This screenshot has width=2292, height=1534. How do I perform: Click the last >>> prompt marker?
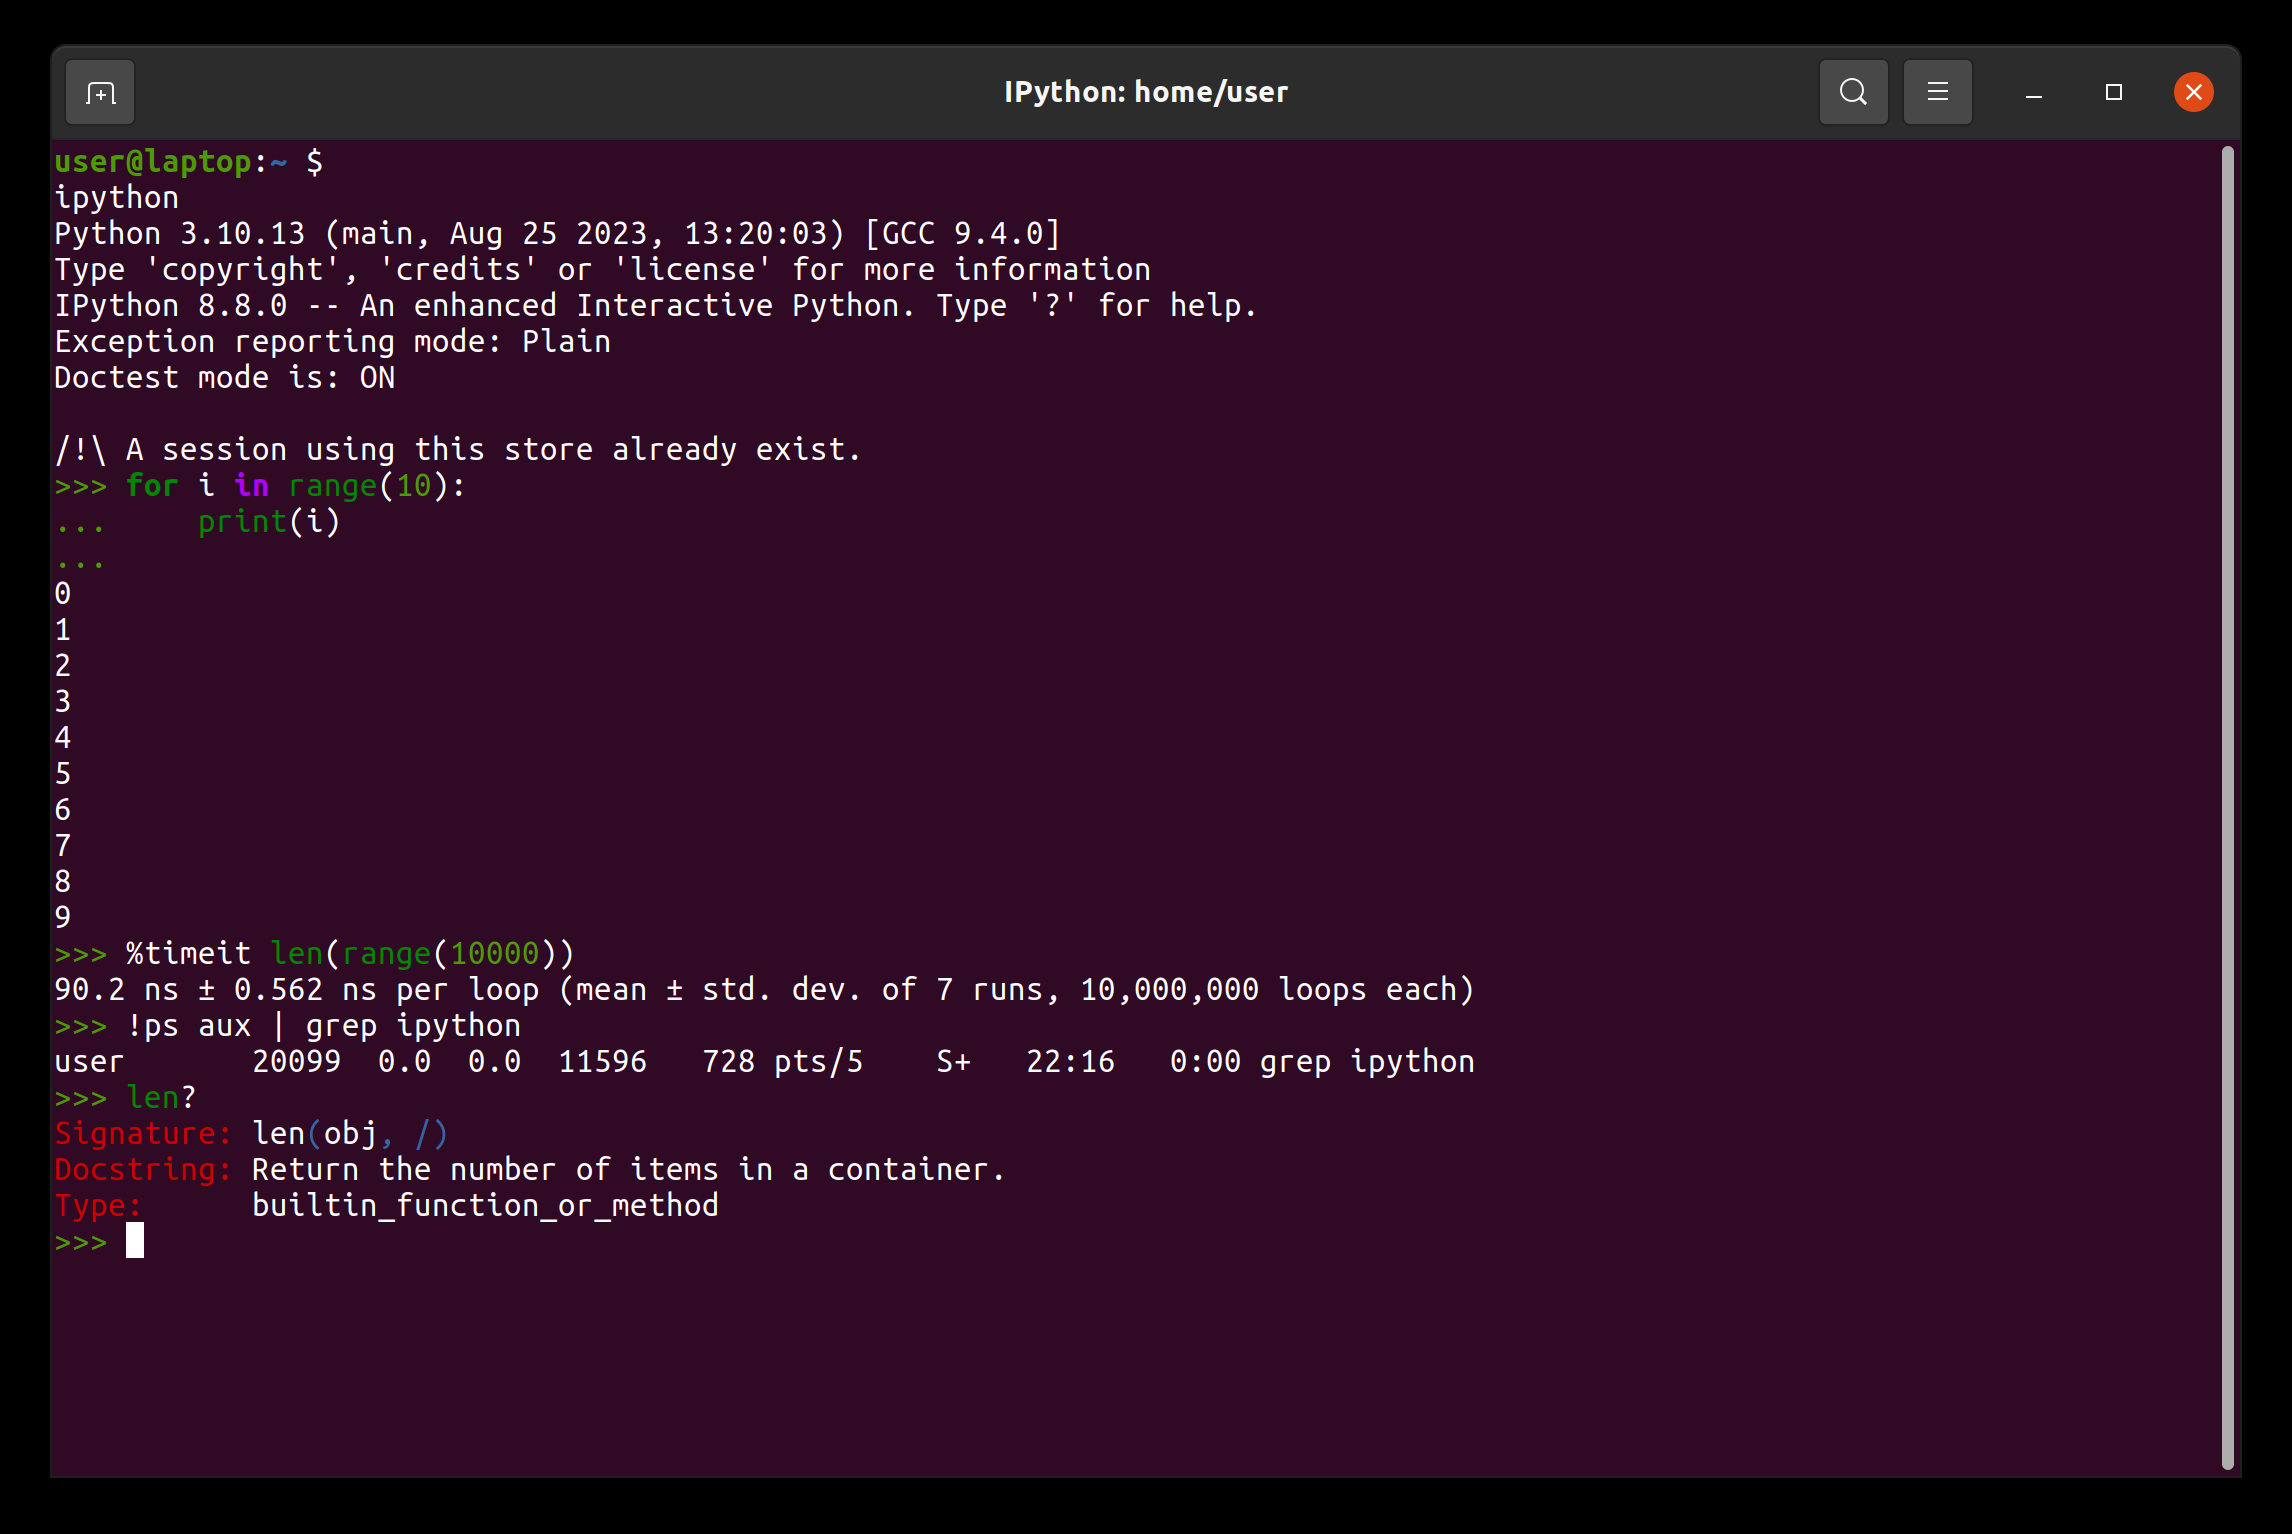point(80,1241)
